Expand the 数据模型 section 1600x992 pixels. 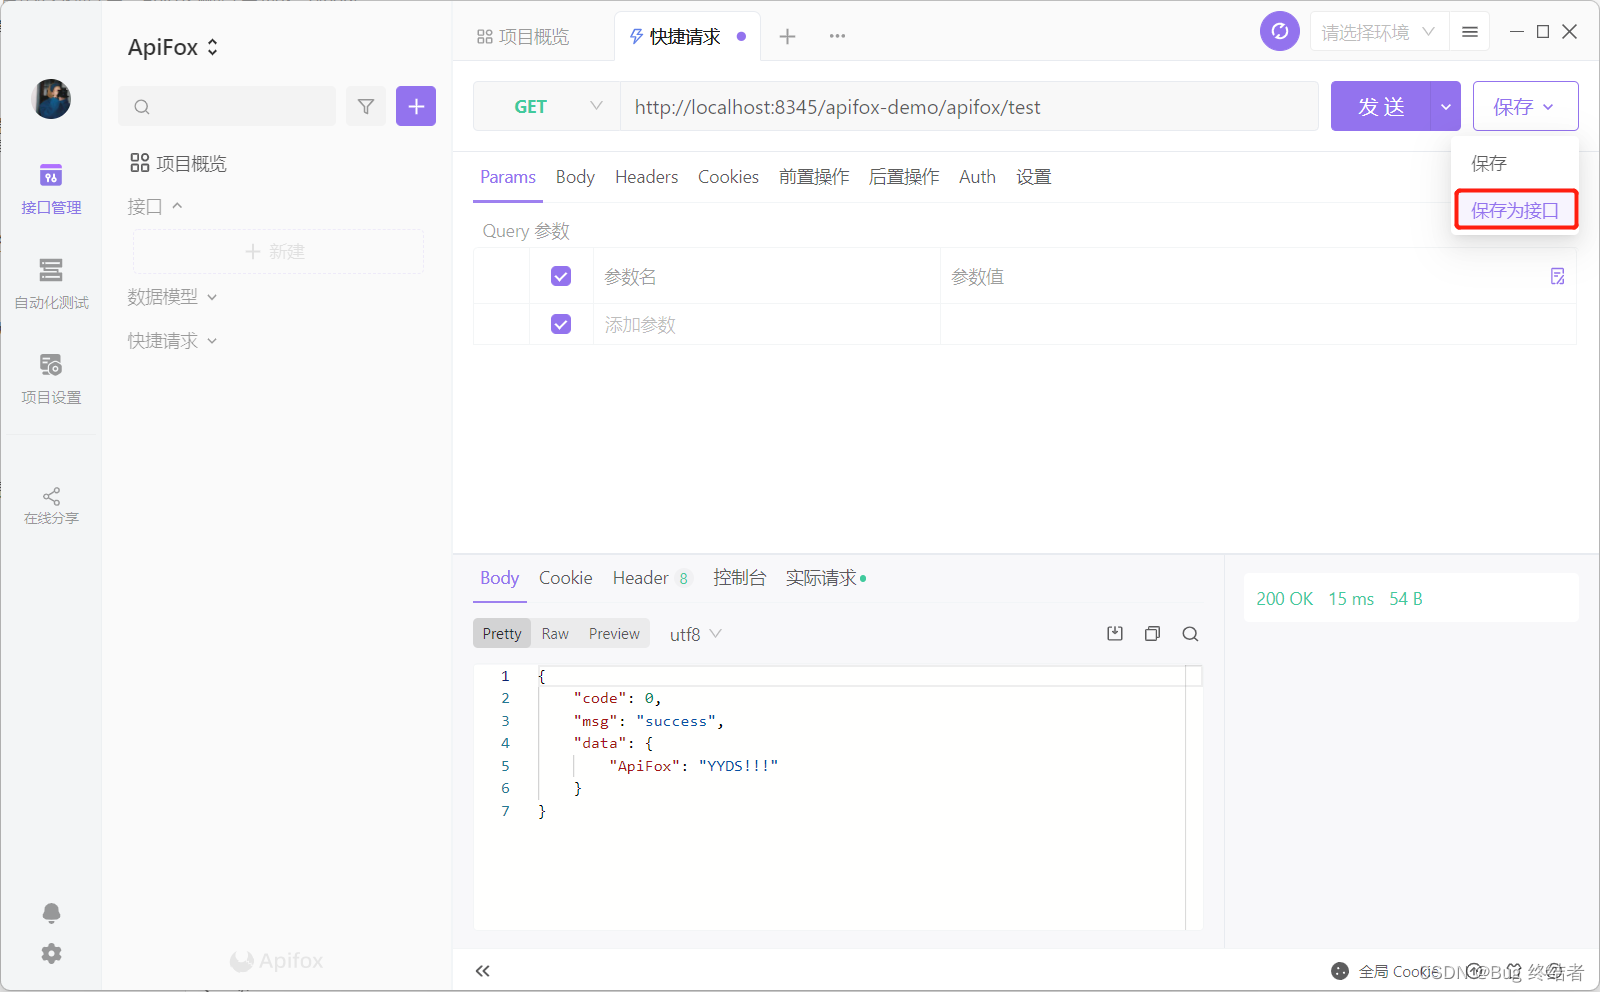[x=172, y=297]
